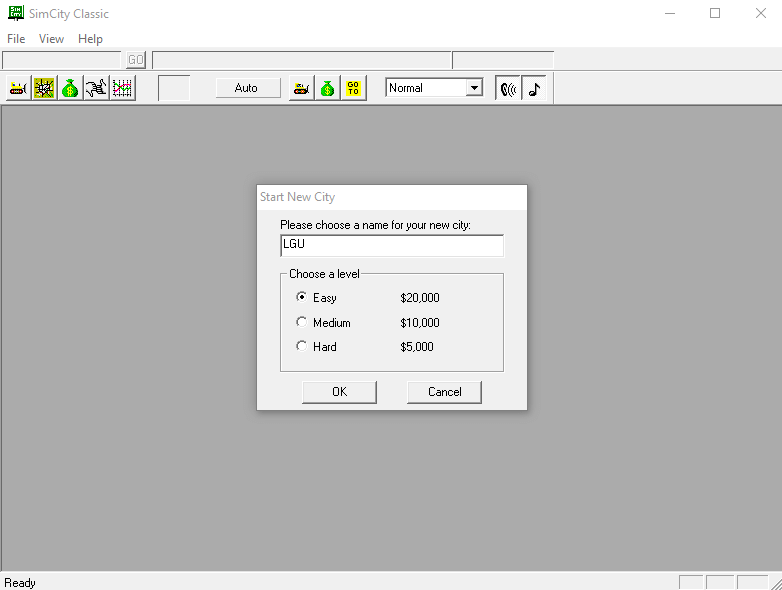
Task: Open the File menu
Action: [x=16, y=39]
